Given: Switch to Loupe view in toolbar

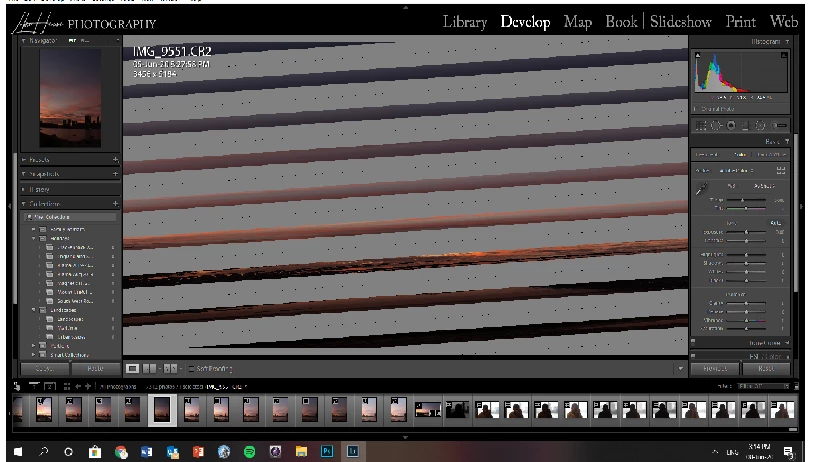Looking at the screenshot, I should (132, 369).
